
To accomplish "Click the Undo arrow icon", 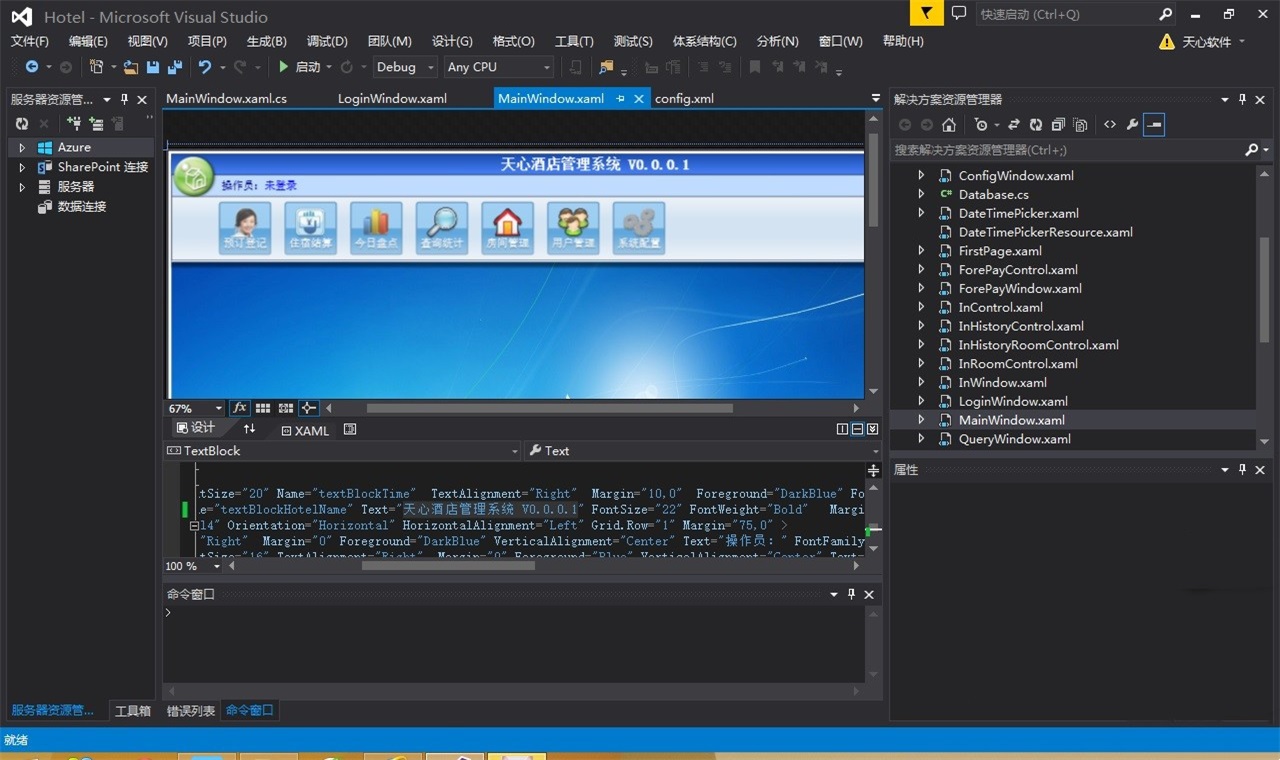I will point(204,67).
